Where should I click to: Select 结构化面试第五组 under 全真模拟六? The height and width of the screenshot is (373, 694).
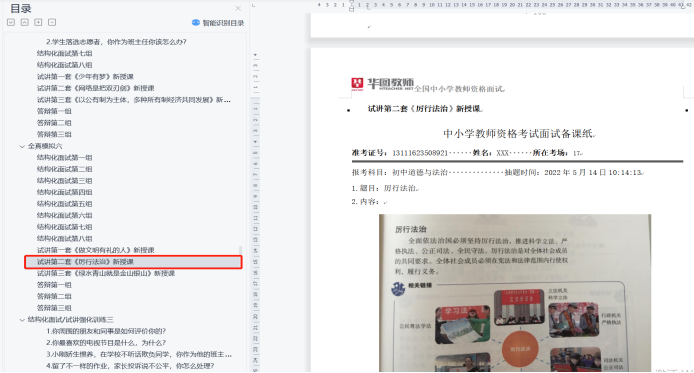point(65,204)
